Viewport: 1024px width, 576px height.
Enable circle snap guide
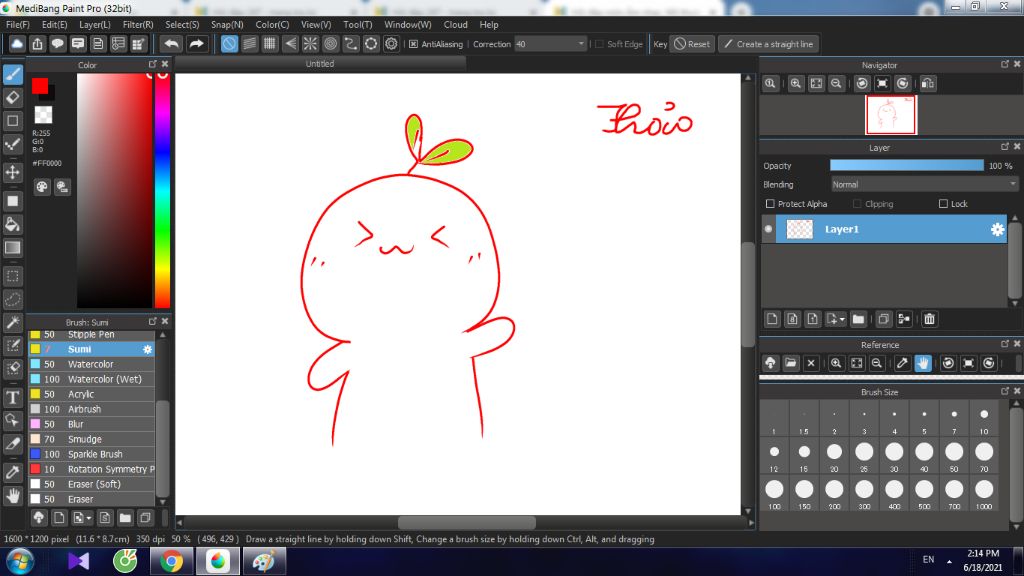[x=330, y=44]
